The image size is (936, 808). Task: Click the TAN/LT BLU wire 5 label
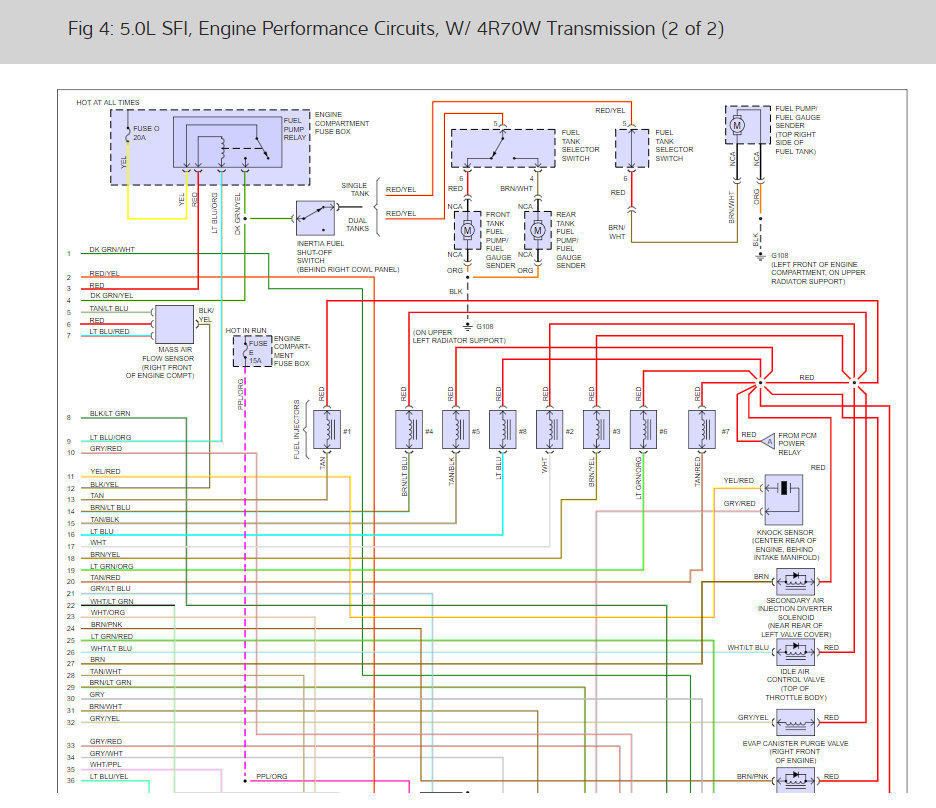pyautogui.click(x=109, y=309)
